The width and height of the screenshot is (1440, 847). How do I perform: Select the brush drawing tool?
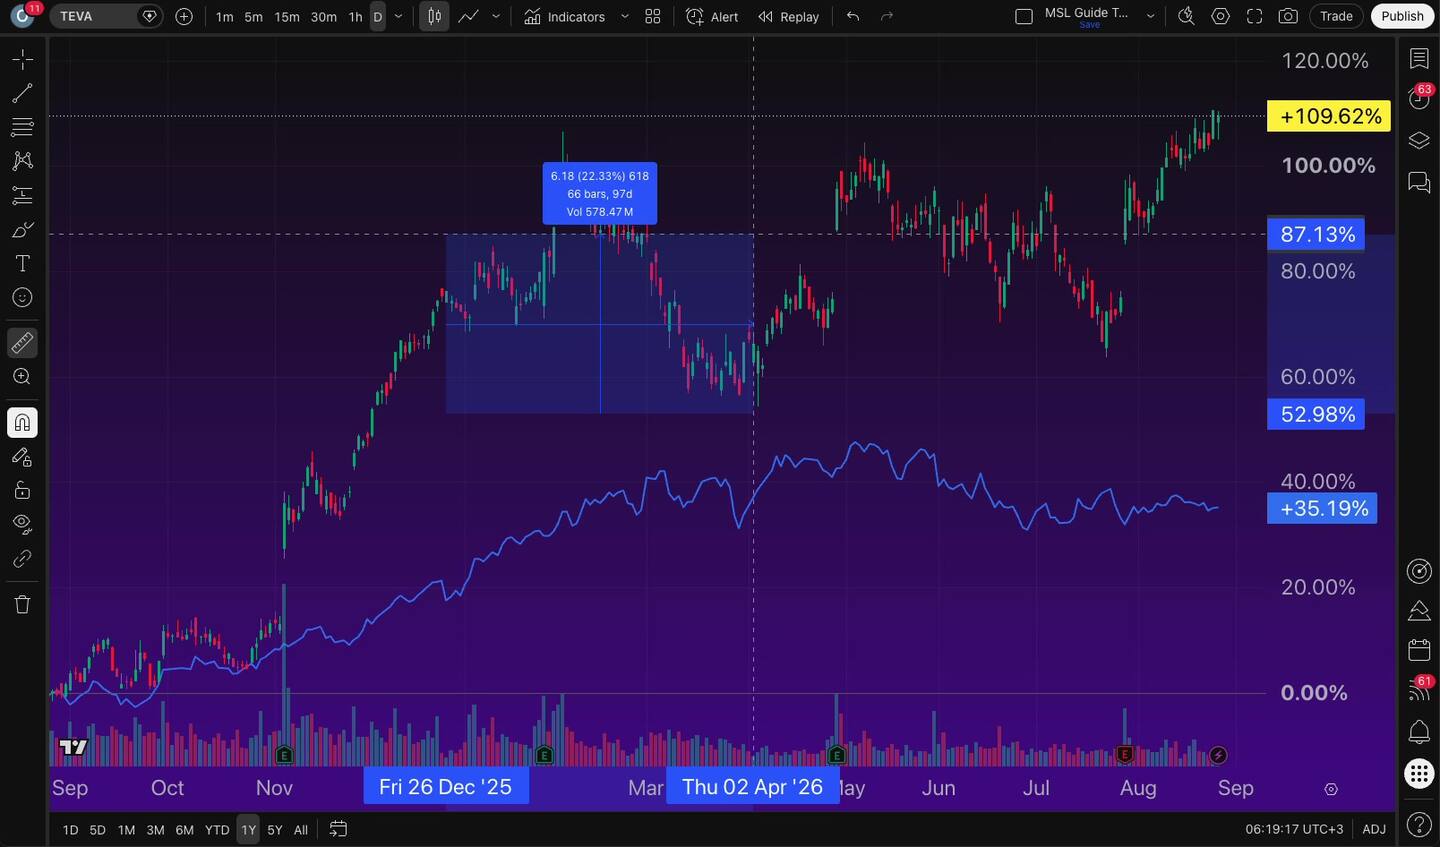coord(22,230)
